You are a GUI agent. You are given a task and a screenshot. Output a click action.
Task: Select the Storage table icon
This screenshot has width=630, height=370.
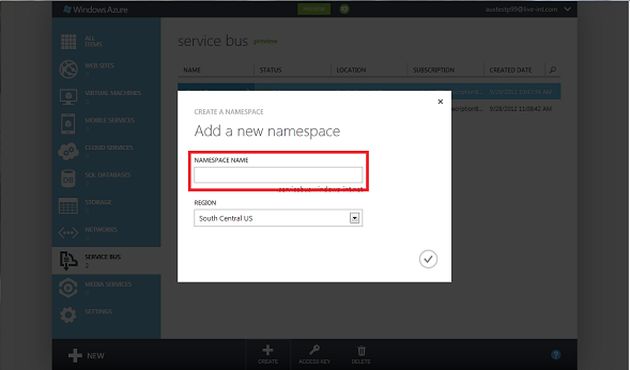pos(68,206)
